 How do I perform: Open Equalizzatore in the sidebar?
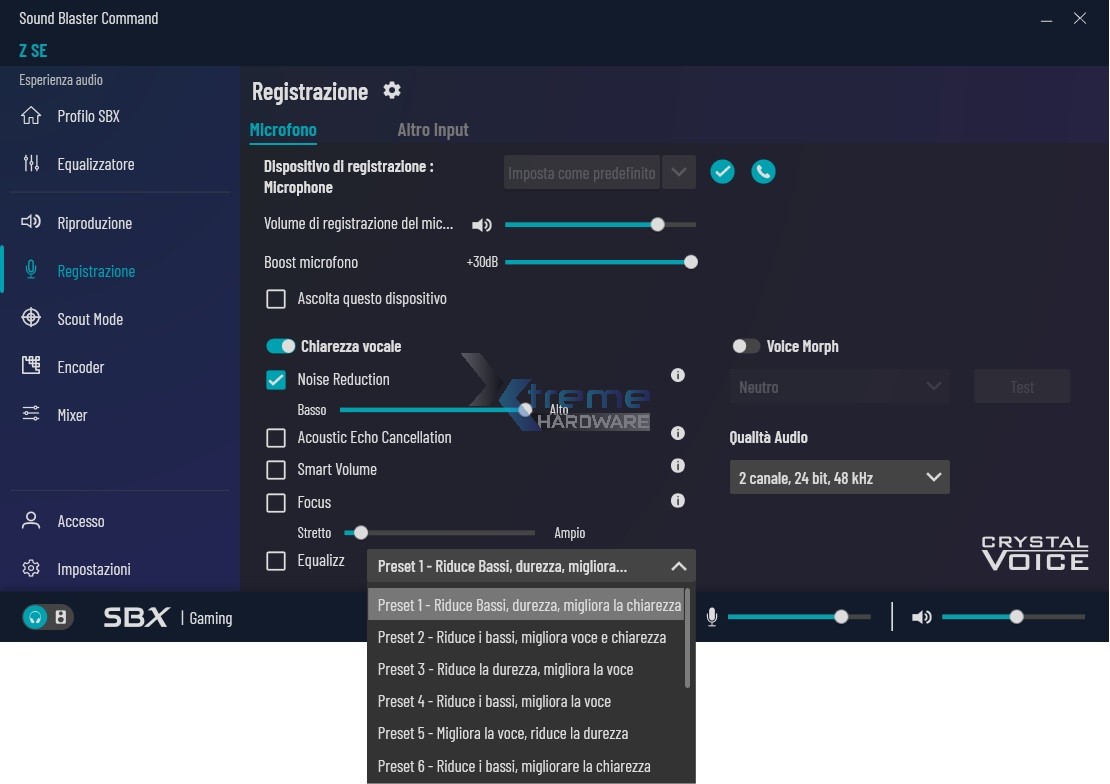point(95,164)
